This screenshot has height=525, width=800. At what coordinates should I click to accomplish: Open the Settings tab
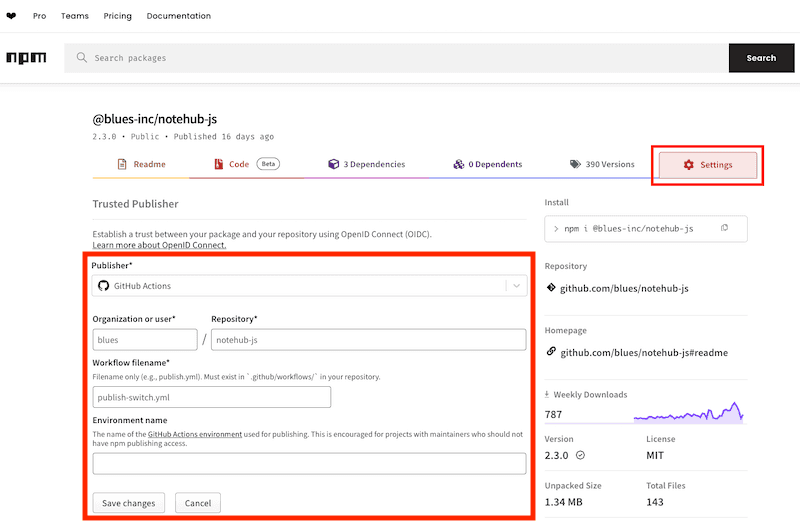707,165
